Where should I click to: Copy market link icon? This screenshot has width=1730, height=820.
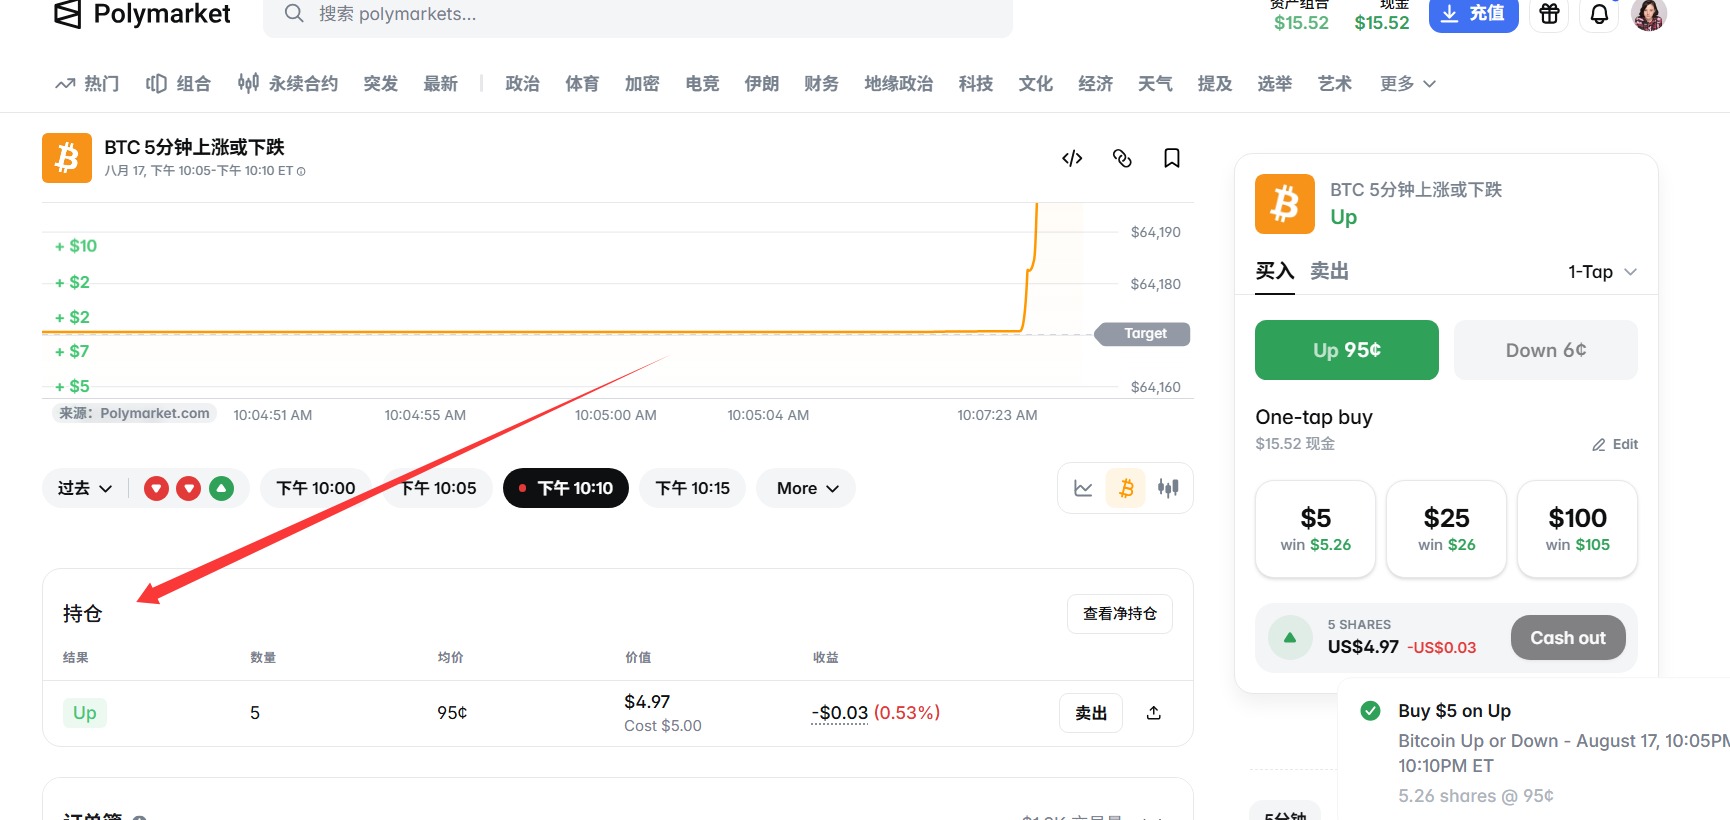1122,158
